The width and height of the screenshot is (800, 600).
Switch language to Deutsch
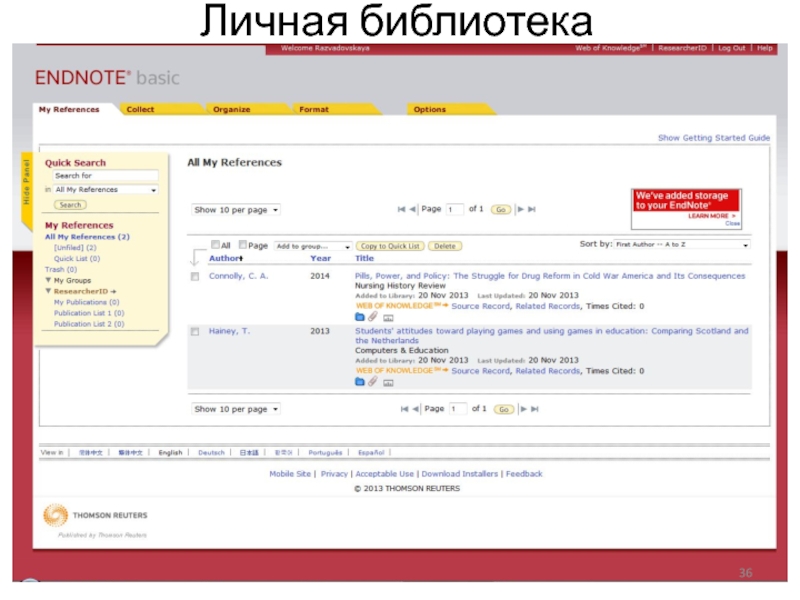tap(211, 453)
